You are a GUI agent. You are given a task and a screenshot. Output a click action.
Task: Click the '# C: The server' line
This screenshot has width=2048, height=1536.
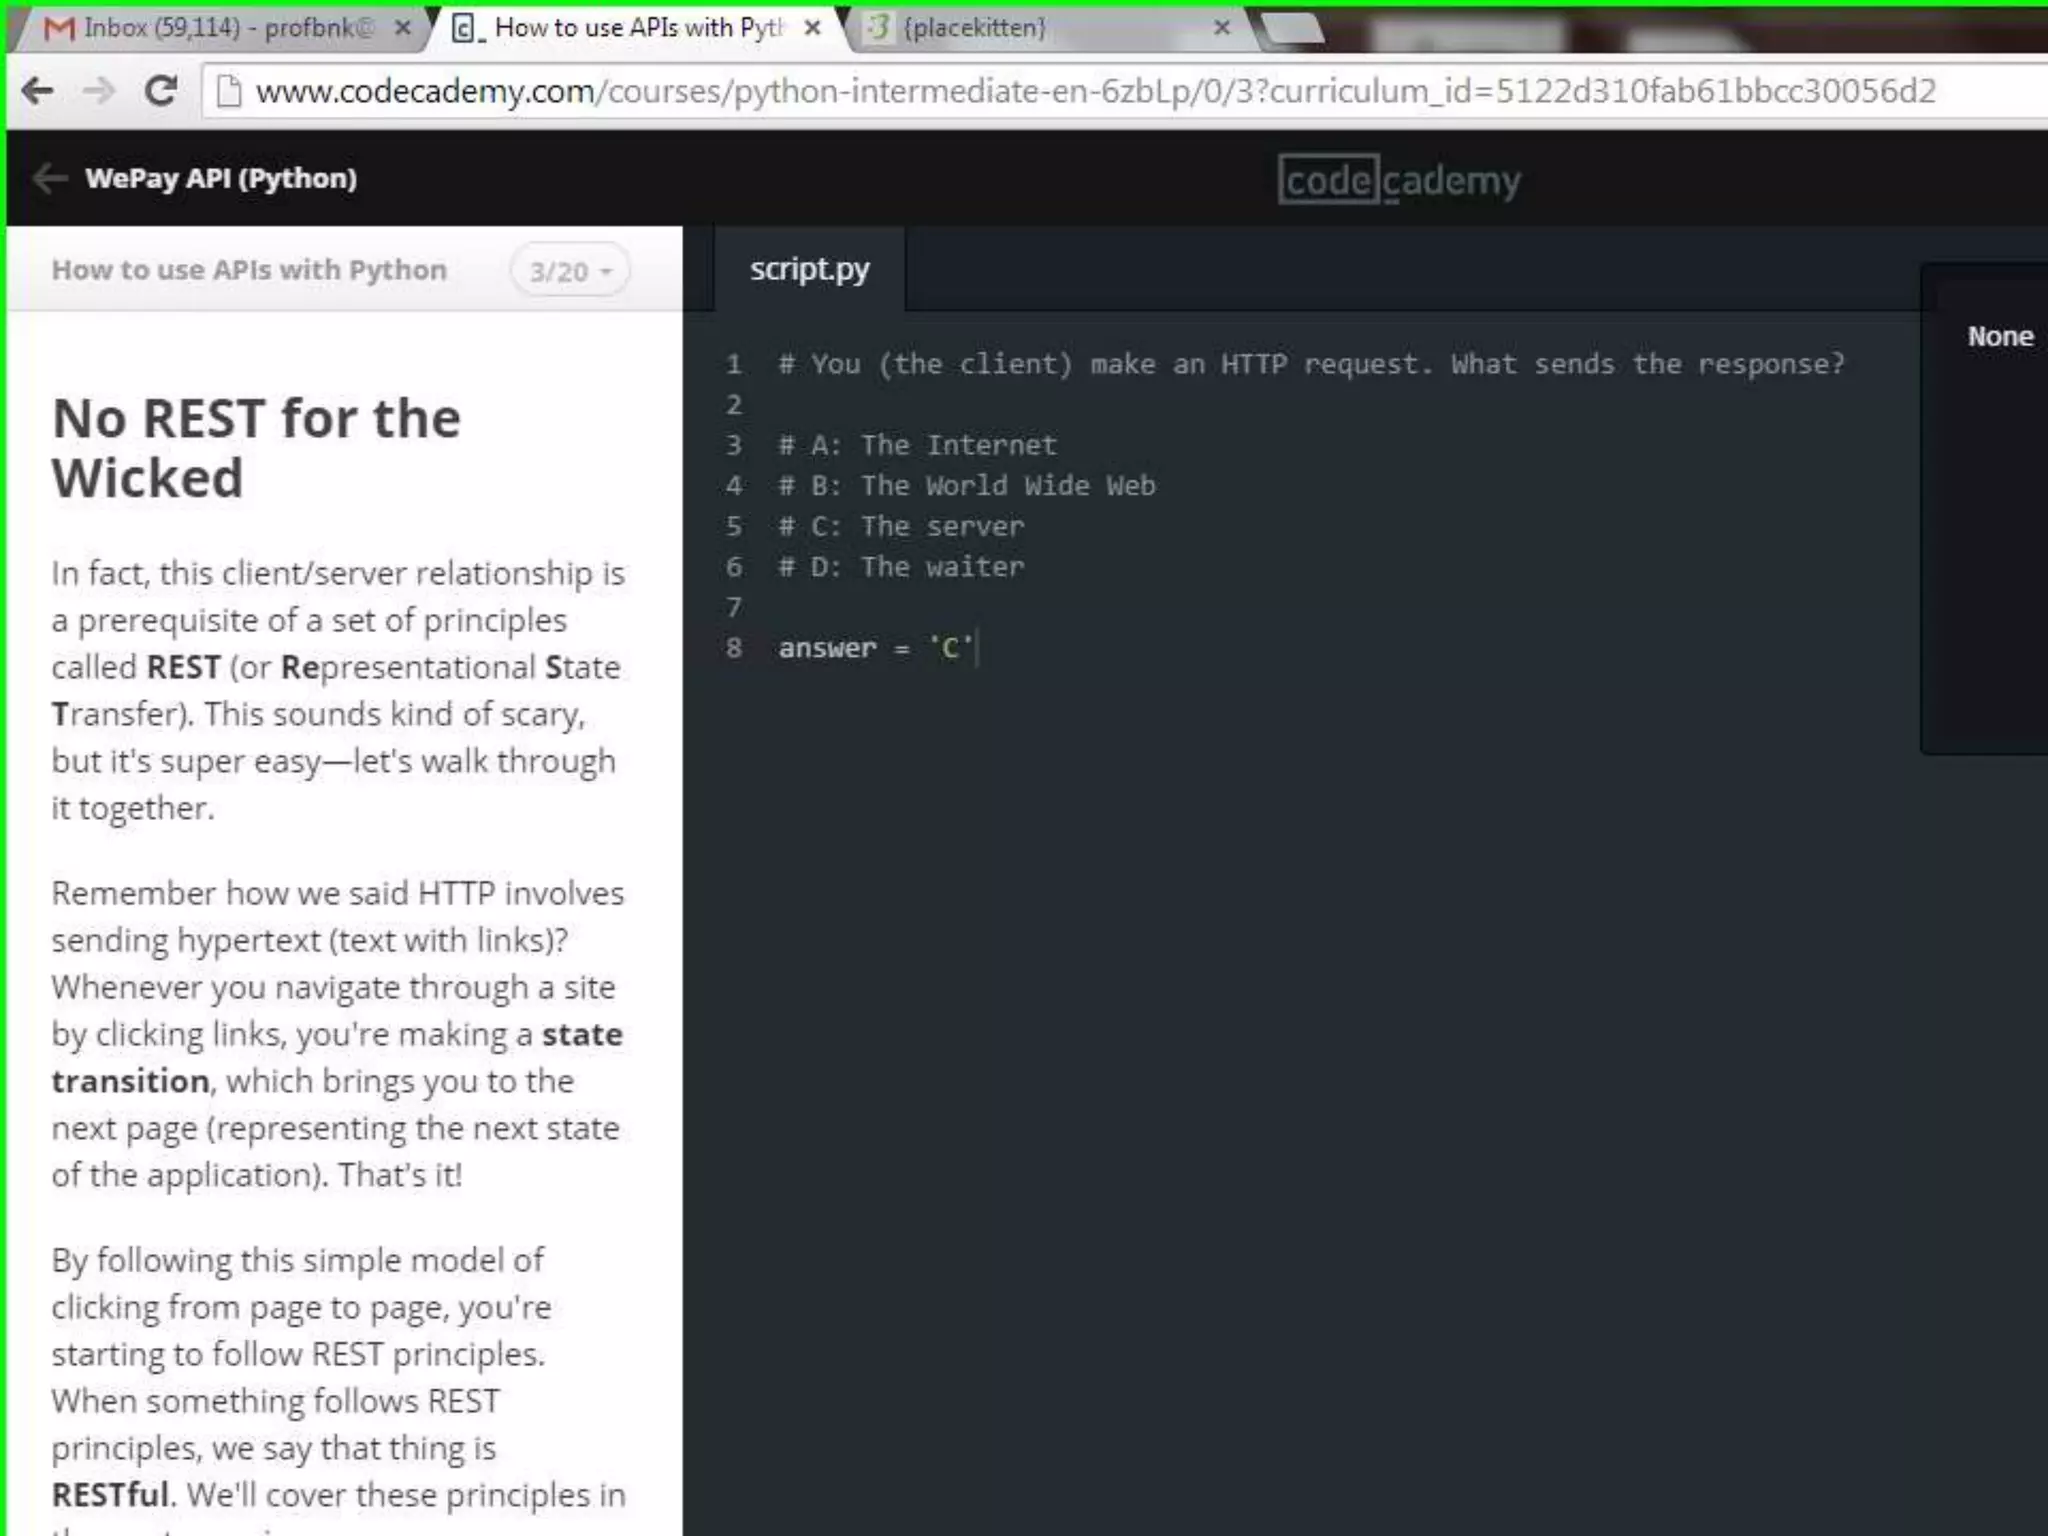(x=901, y=526)
